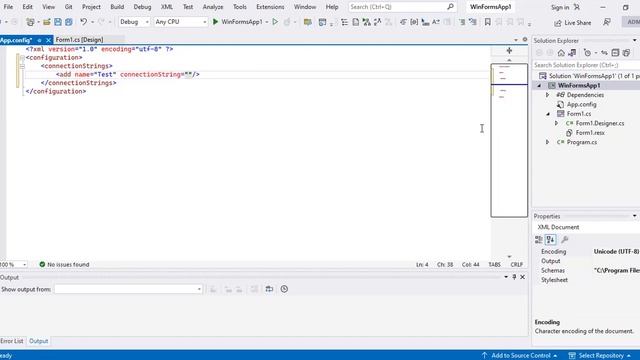
Task: Click the CRLF line ending indicator
Action: click(516, 264)
